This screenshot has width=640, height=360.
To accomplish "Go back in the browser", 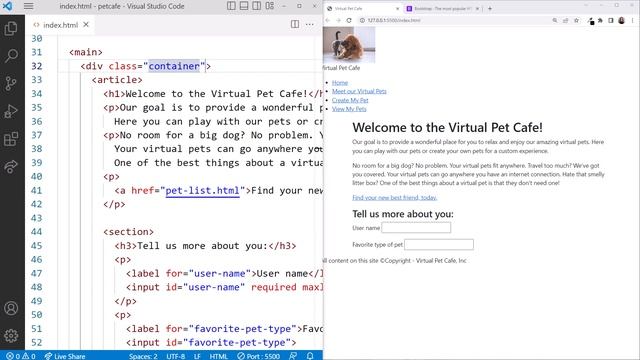I will tap(327, 20).
